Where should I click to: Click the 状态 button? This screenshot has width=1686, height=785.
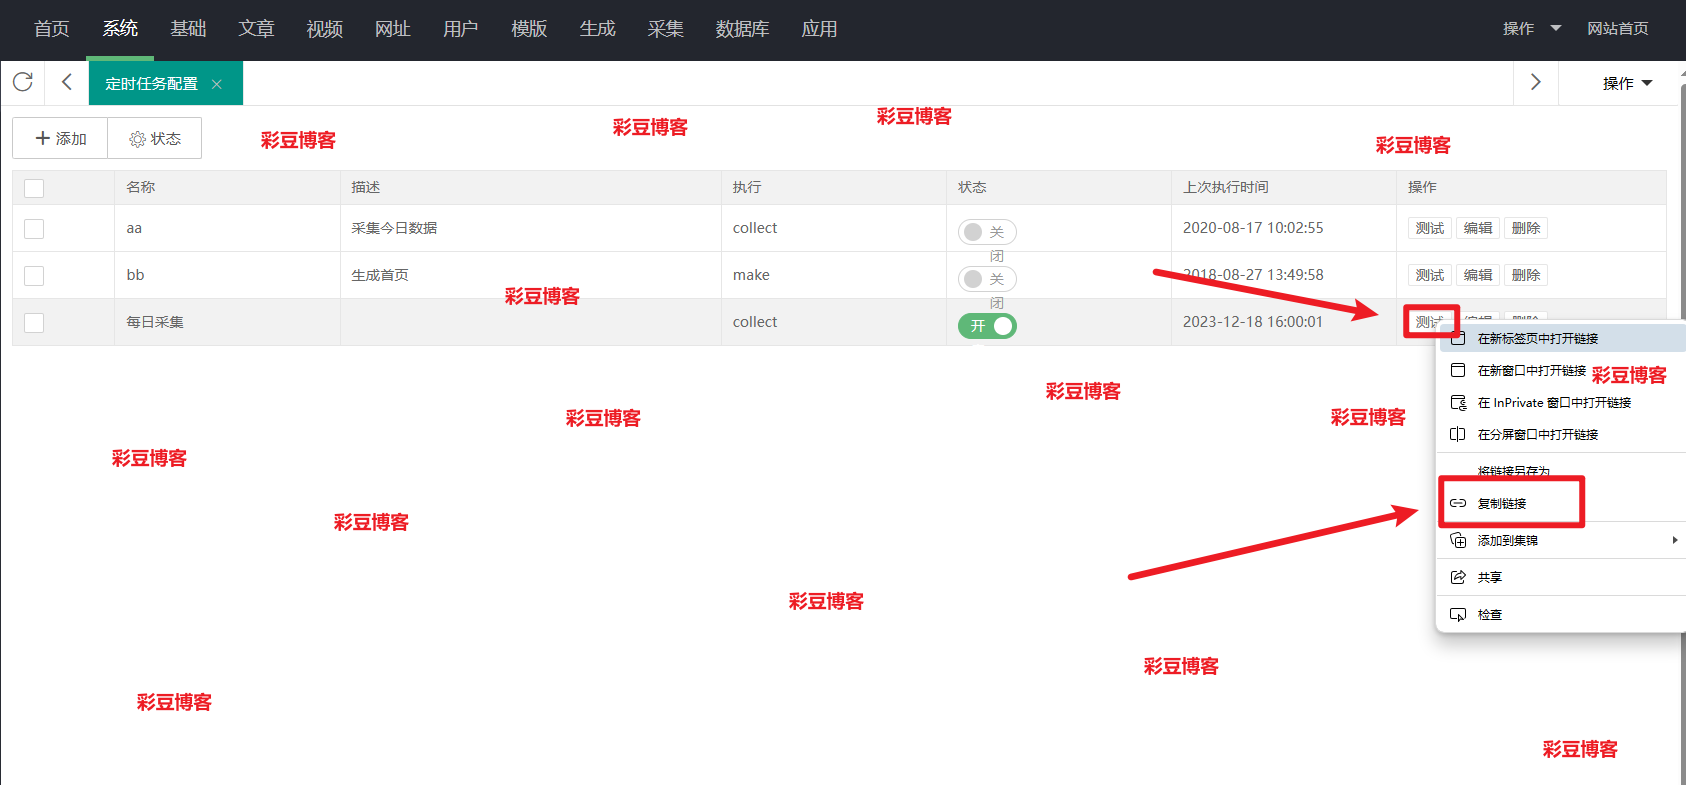(155, 138)
